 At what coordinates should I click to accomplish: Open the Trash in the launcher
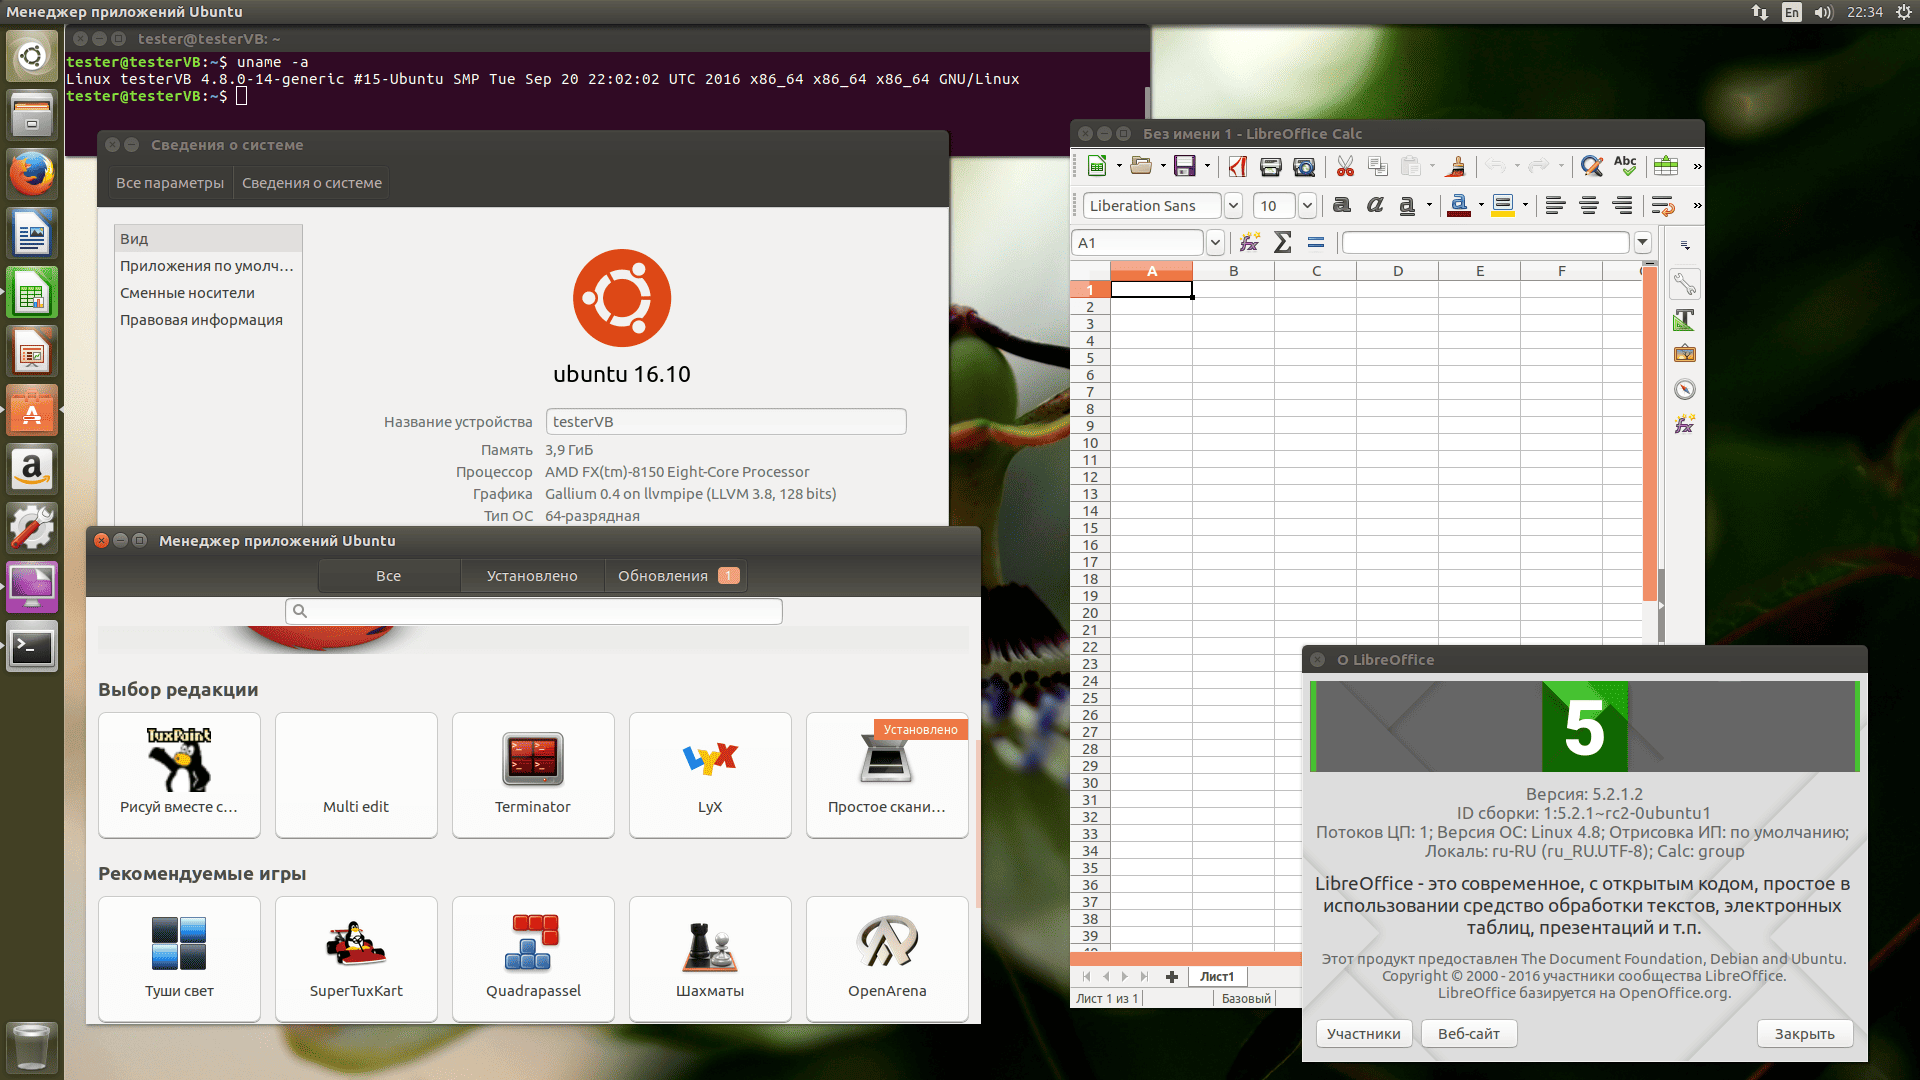tap(32, 1046)
